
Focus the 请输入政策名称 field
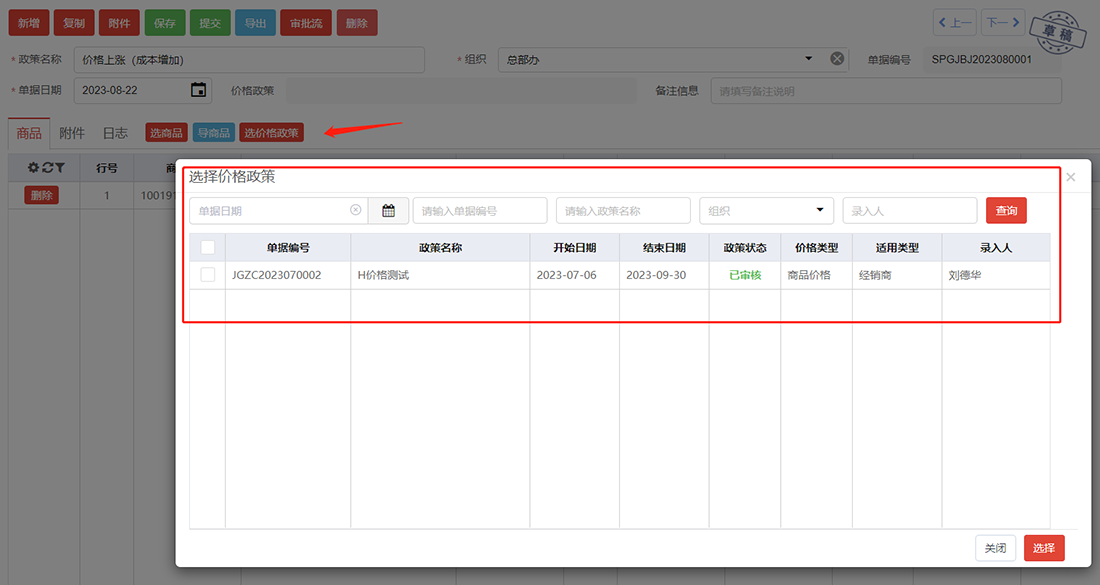point(623,210)
